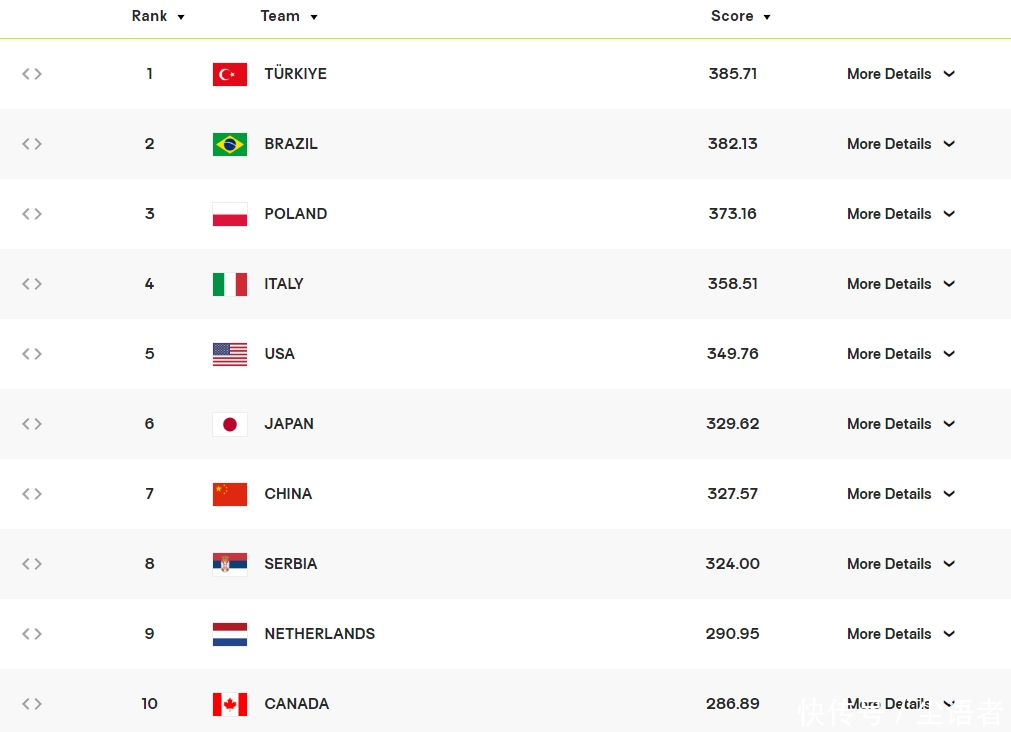Click the China flag icon

pos(230,494)
